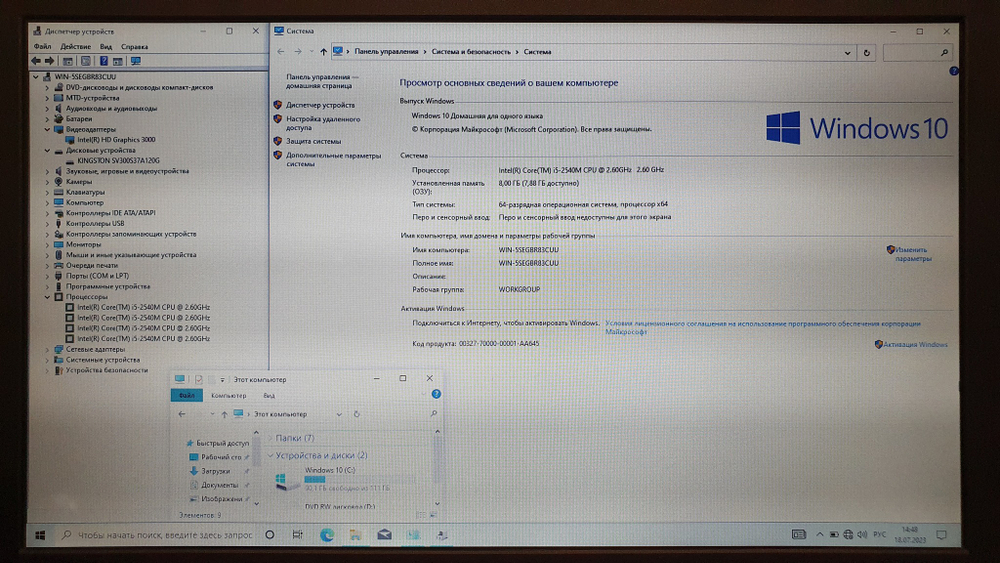
Task: Click Up arrow in Explorer window
Action: tap(224, 414)
